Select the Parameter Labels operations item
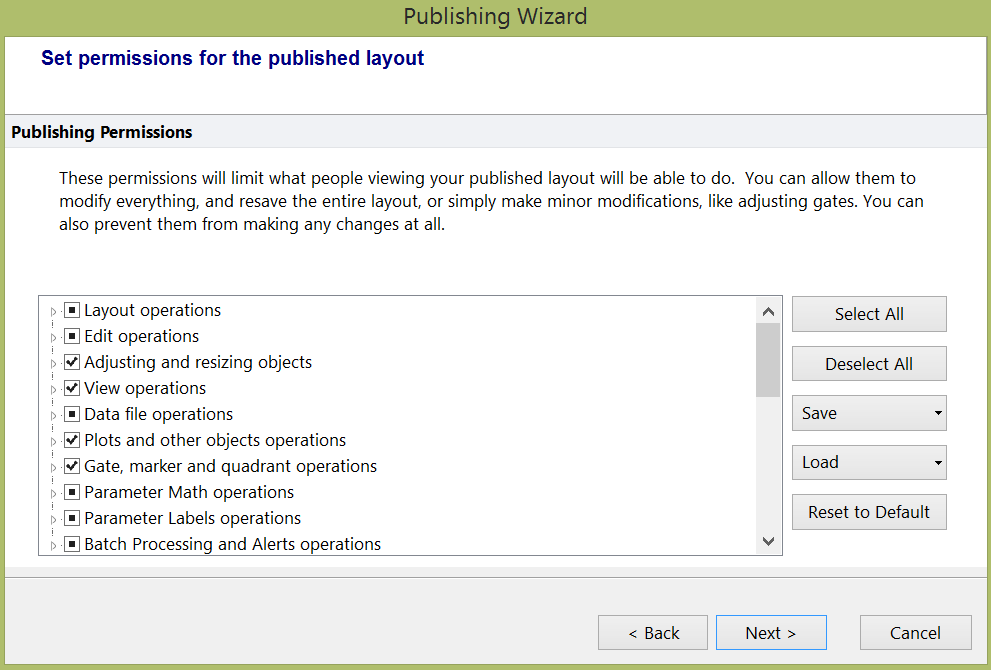 point(192,519)
